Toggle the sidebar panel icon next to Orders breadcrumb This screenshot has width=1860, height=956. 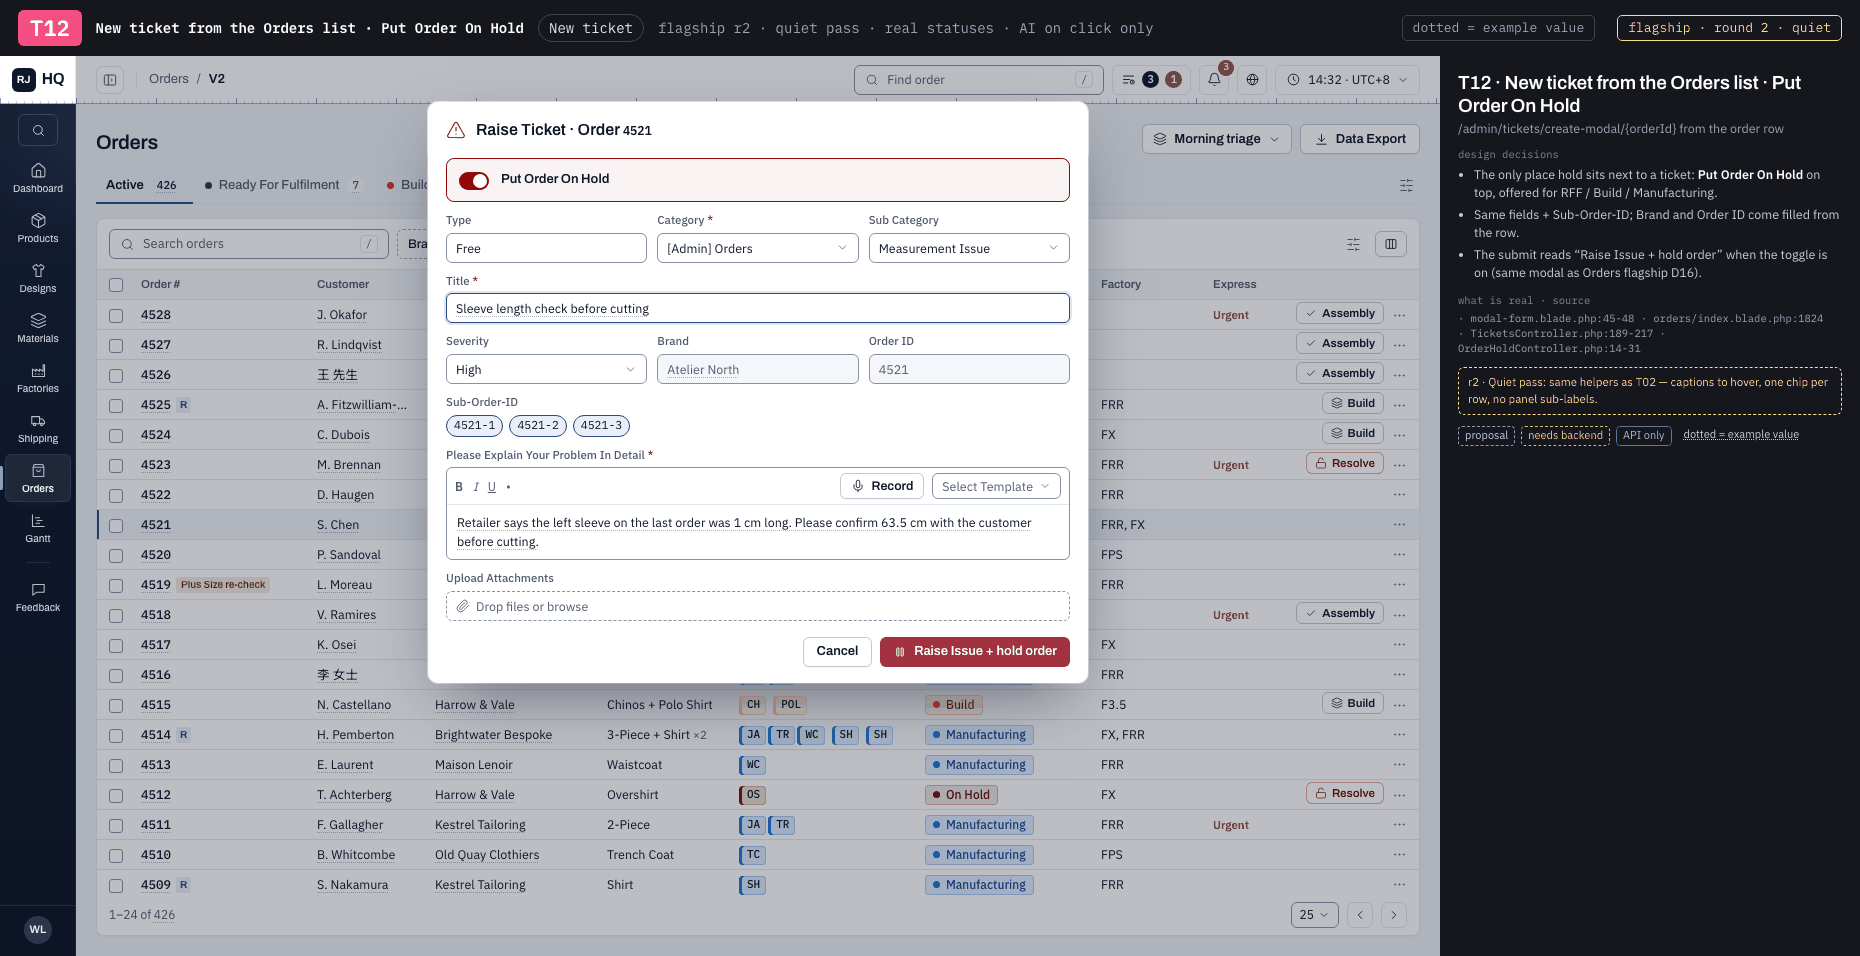[x=110, y=79]
